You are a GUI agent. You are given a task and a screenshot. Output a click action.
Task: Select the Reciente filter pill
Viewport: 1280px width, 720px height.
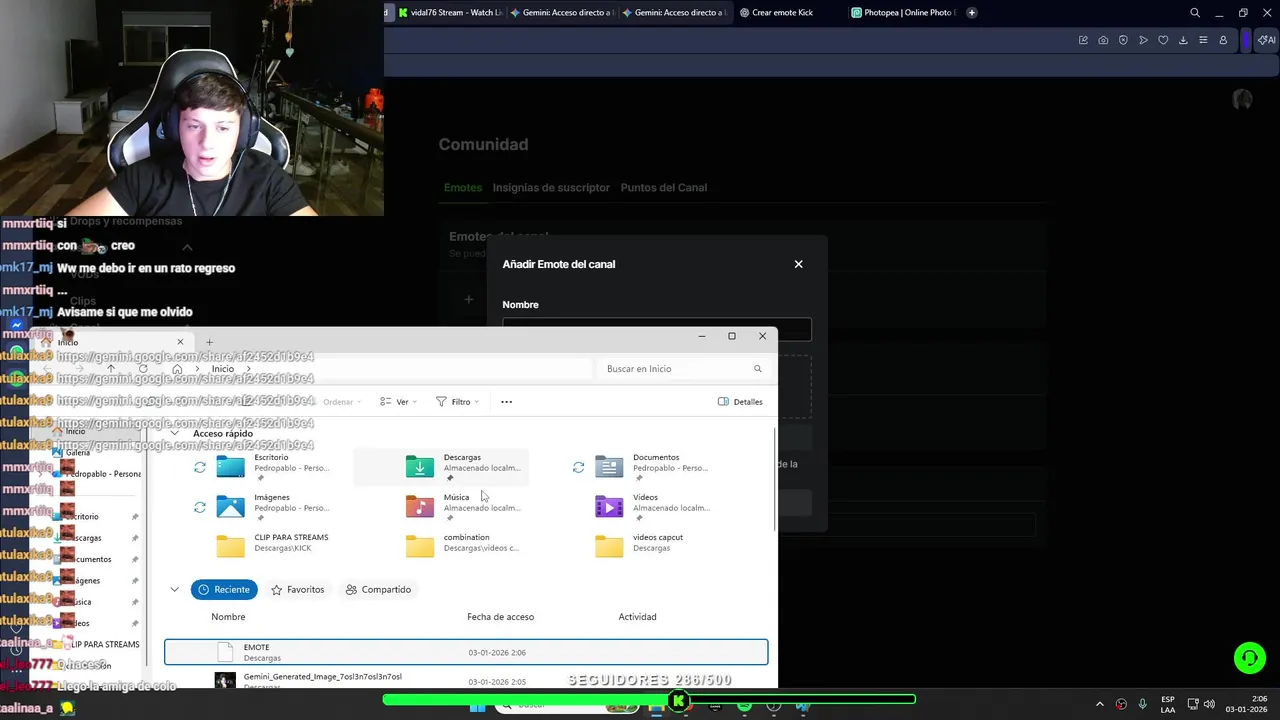tap(224, 590)
